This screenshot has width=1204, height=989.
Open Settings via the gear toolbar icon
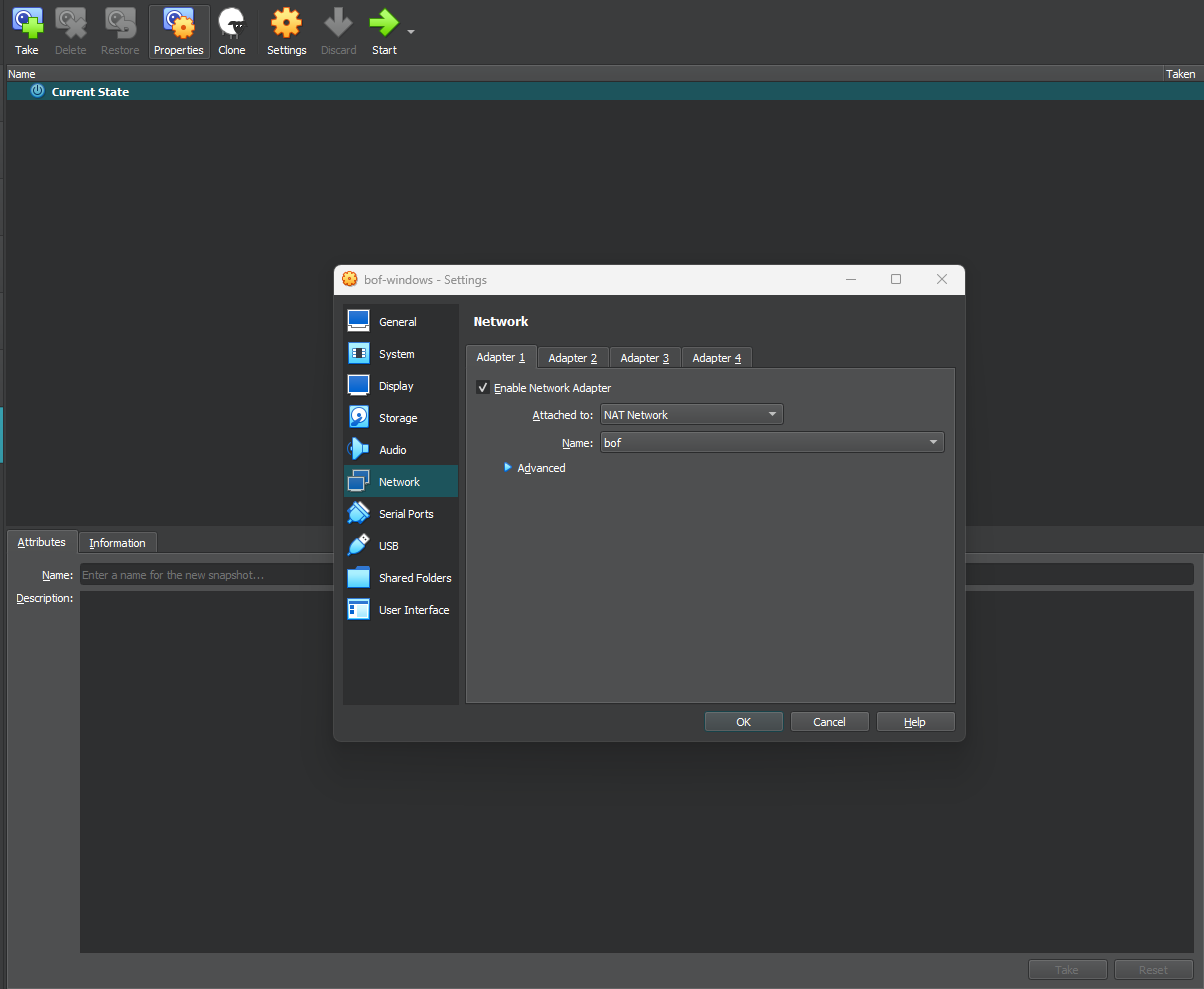(286, 31)
